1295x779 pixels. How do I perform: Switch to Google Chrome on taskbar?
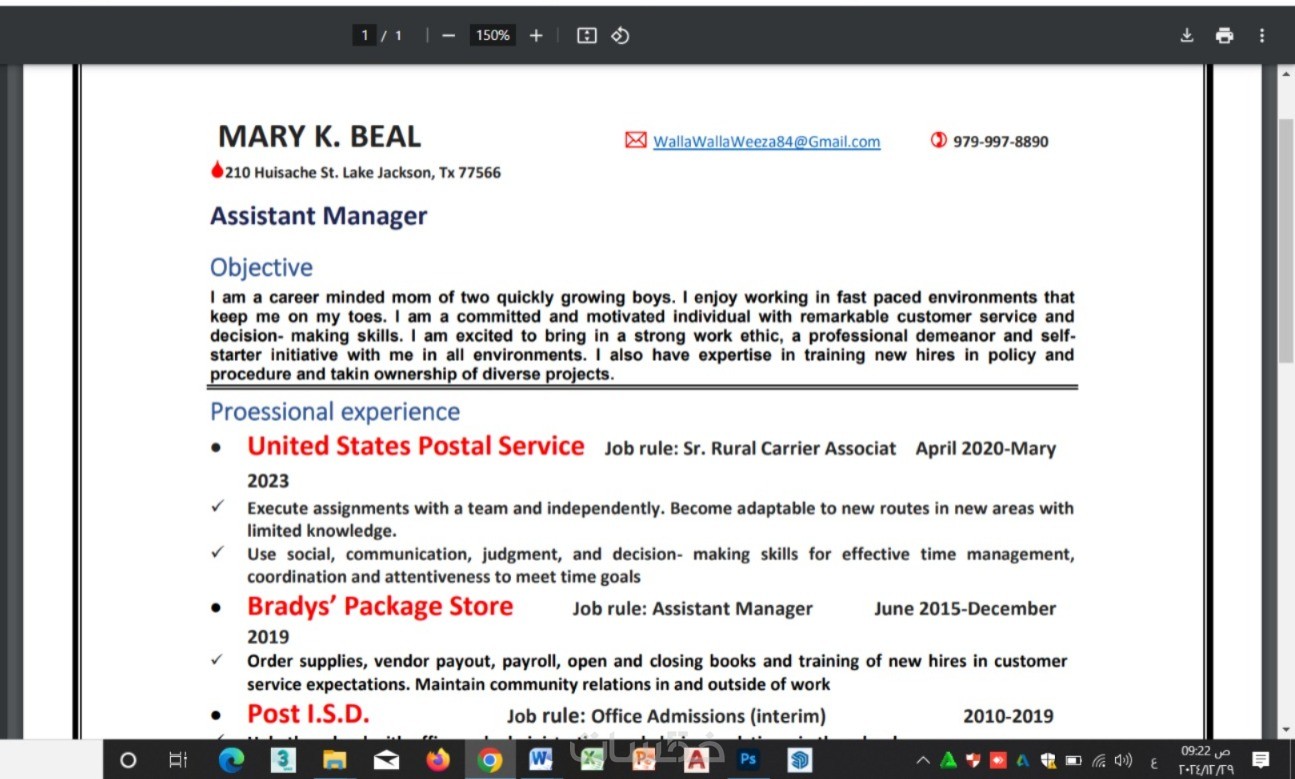pos(490,760)
